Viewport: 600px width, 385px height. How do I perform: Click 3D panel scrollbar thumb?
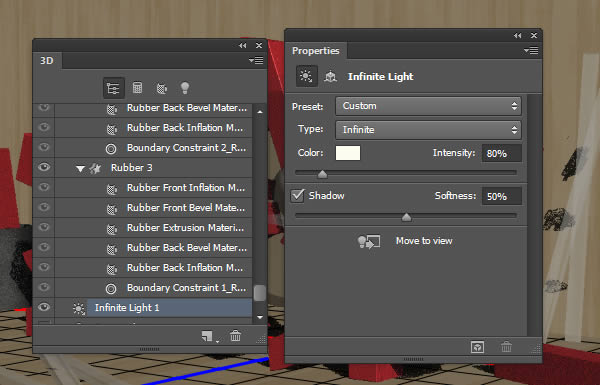[x=260, y=293]
